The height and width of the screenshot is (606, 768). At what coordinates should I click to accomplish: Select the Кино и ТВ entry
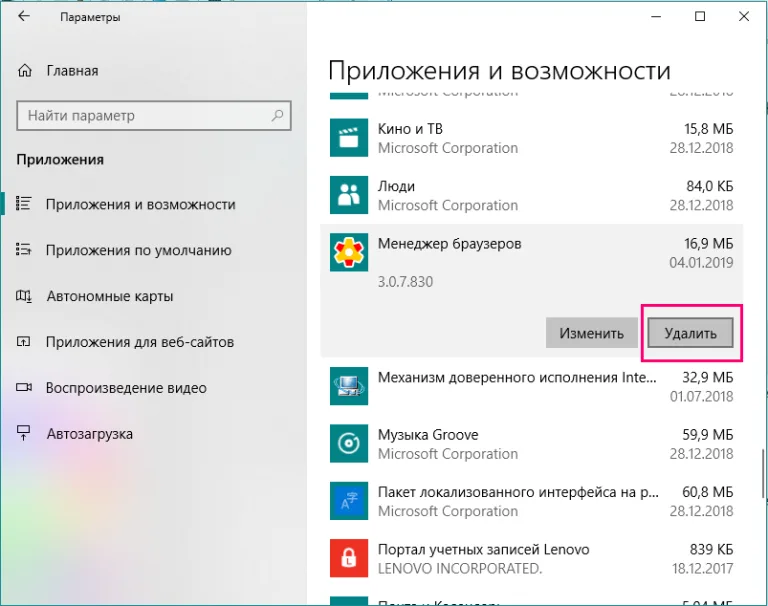click(531, 138)
